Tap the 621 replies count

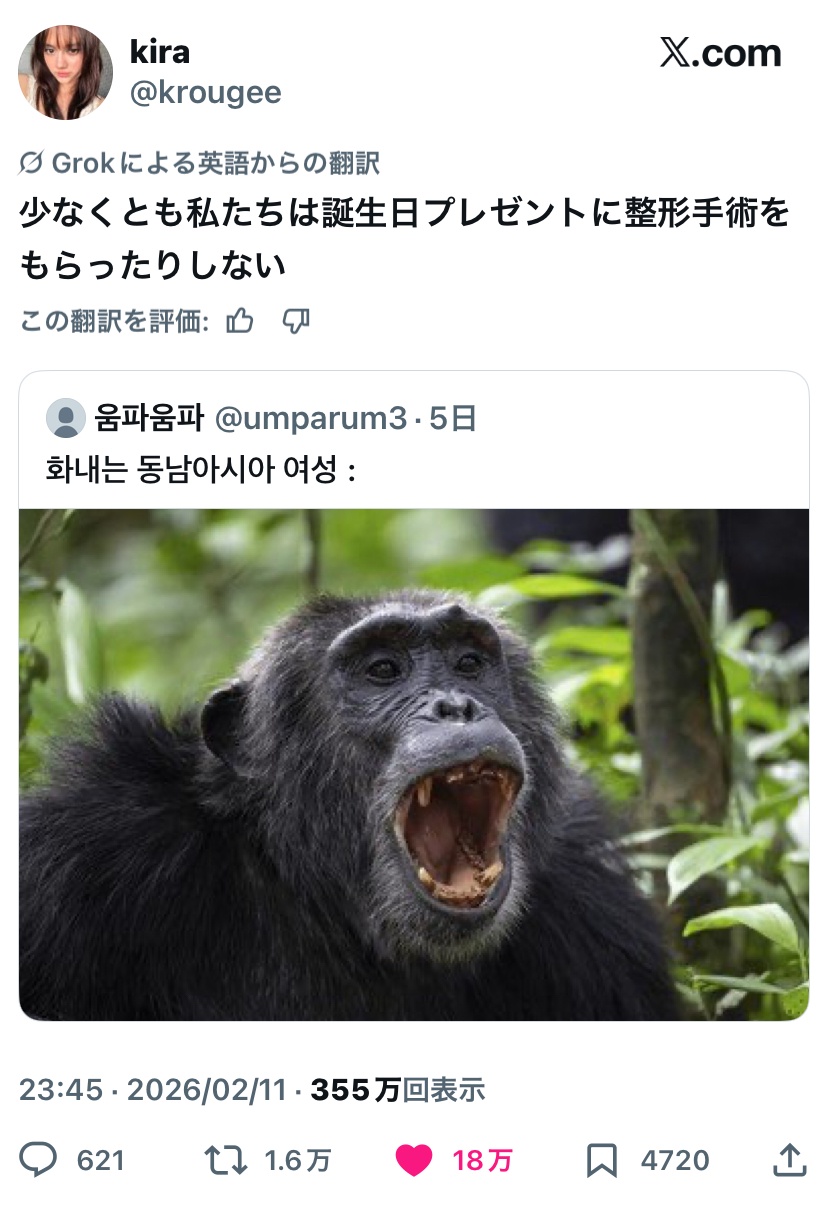101,1160
